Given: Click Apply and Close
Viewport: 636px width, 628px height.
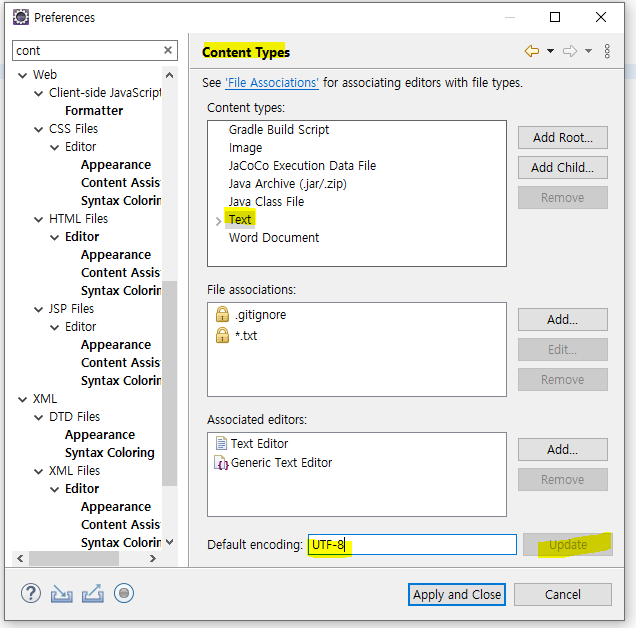Looking at the screenshot, I should (457, 594).
